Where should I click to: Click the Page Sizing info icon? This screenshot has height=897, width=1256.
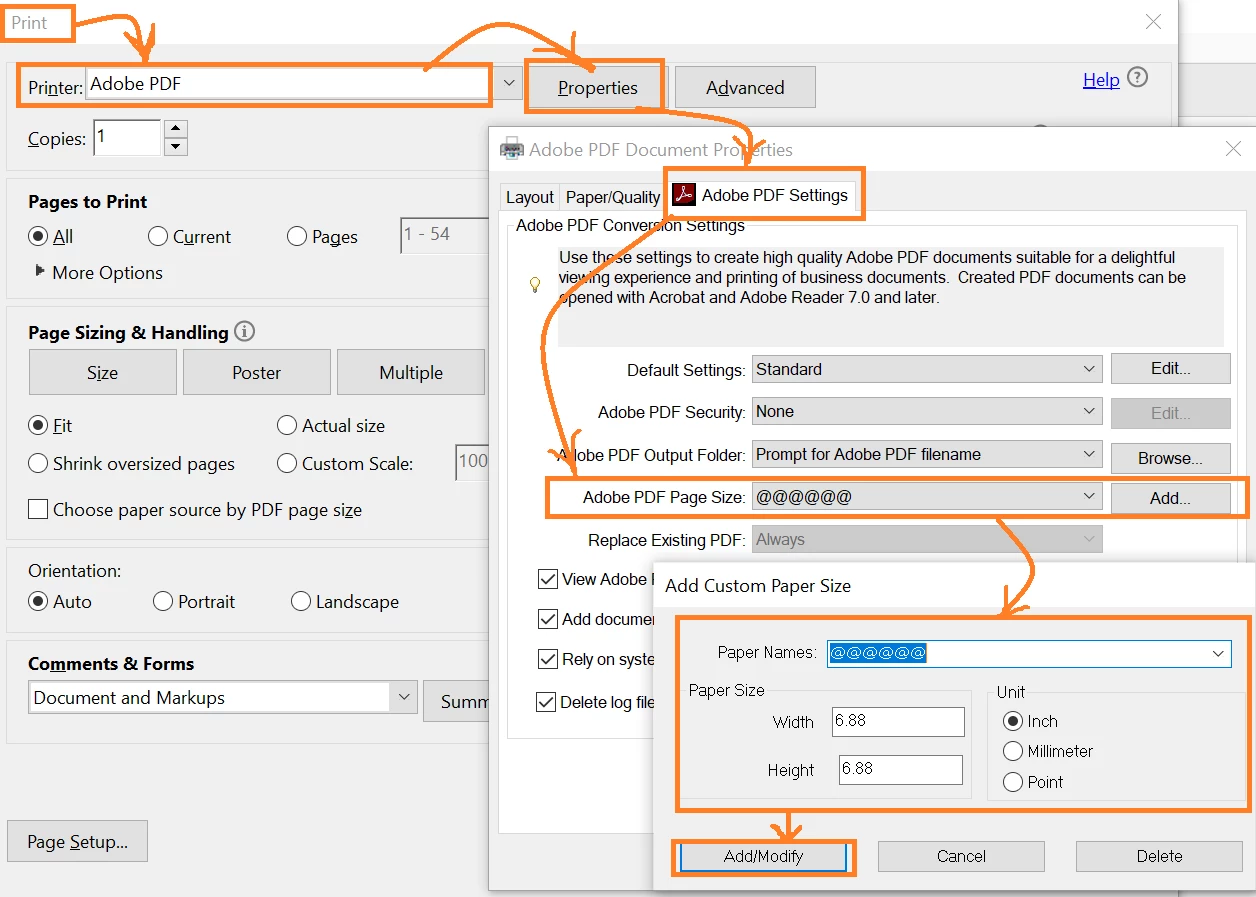pos(244,331)
